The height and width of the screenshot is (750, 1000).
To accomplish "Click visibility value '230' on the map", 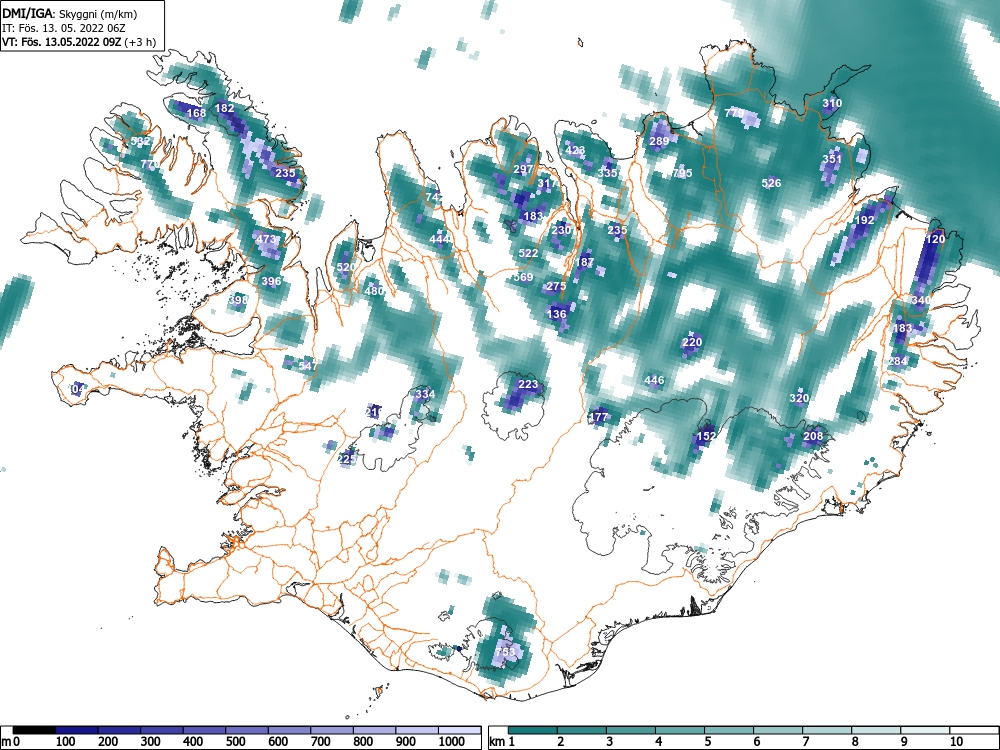I will (x=561, y=230).
